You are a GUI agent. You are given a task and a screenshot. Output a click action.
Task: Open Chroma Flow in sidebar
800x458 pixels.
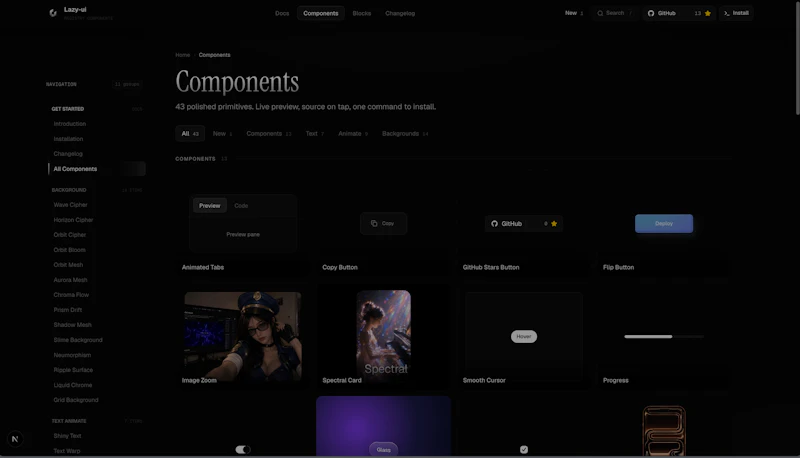coord(71,295)
